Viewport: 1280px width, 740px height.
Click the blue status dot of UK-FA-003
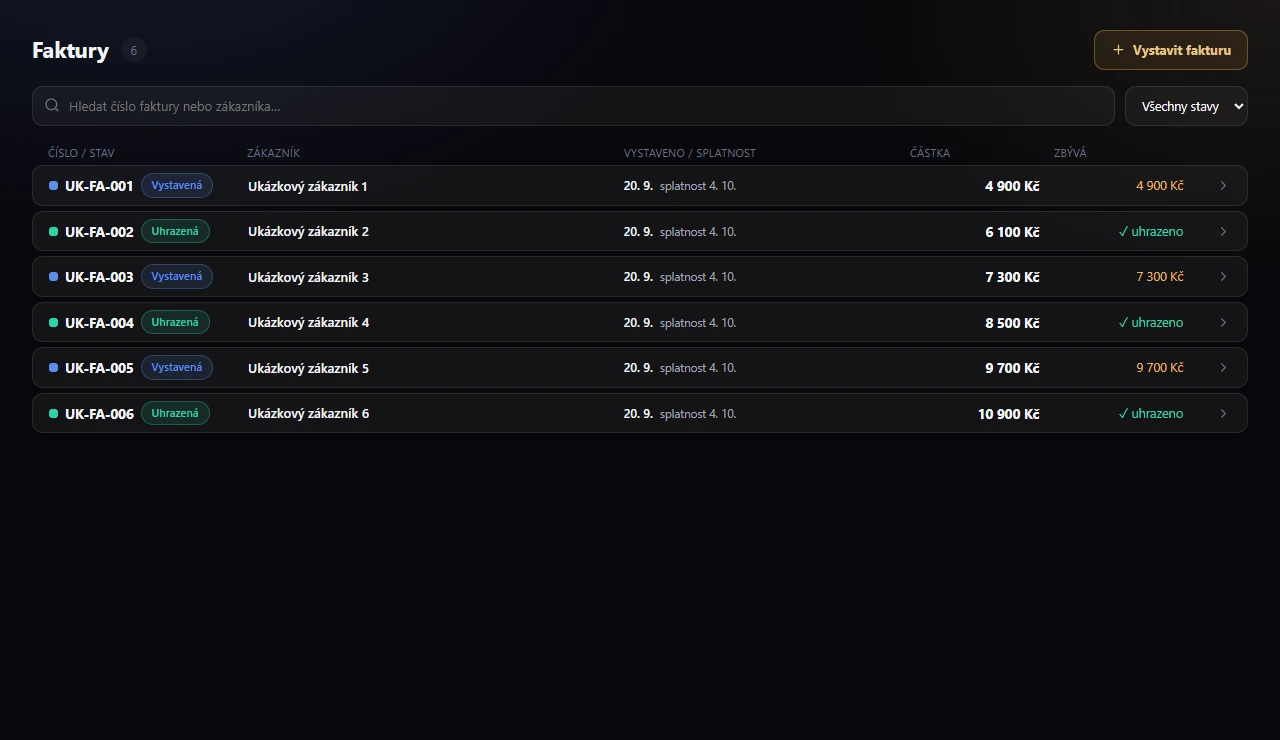[53, 277]
